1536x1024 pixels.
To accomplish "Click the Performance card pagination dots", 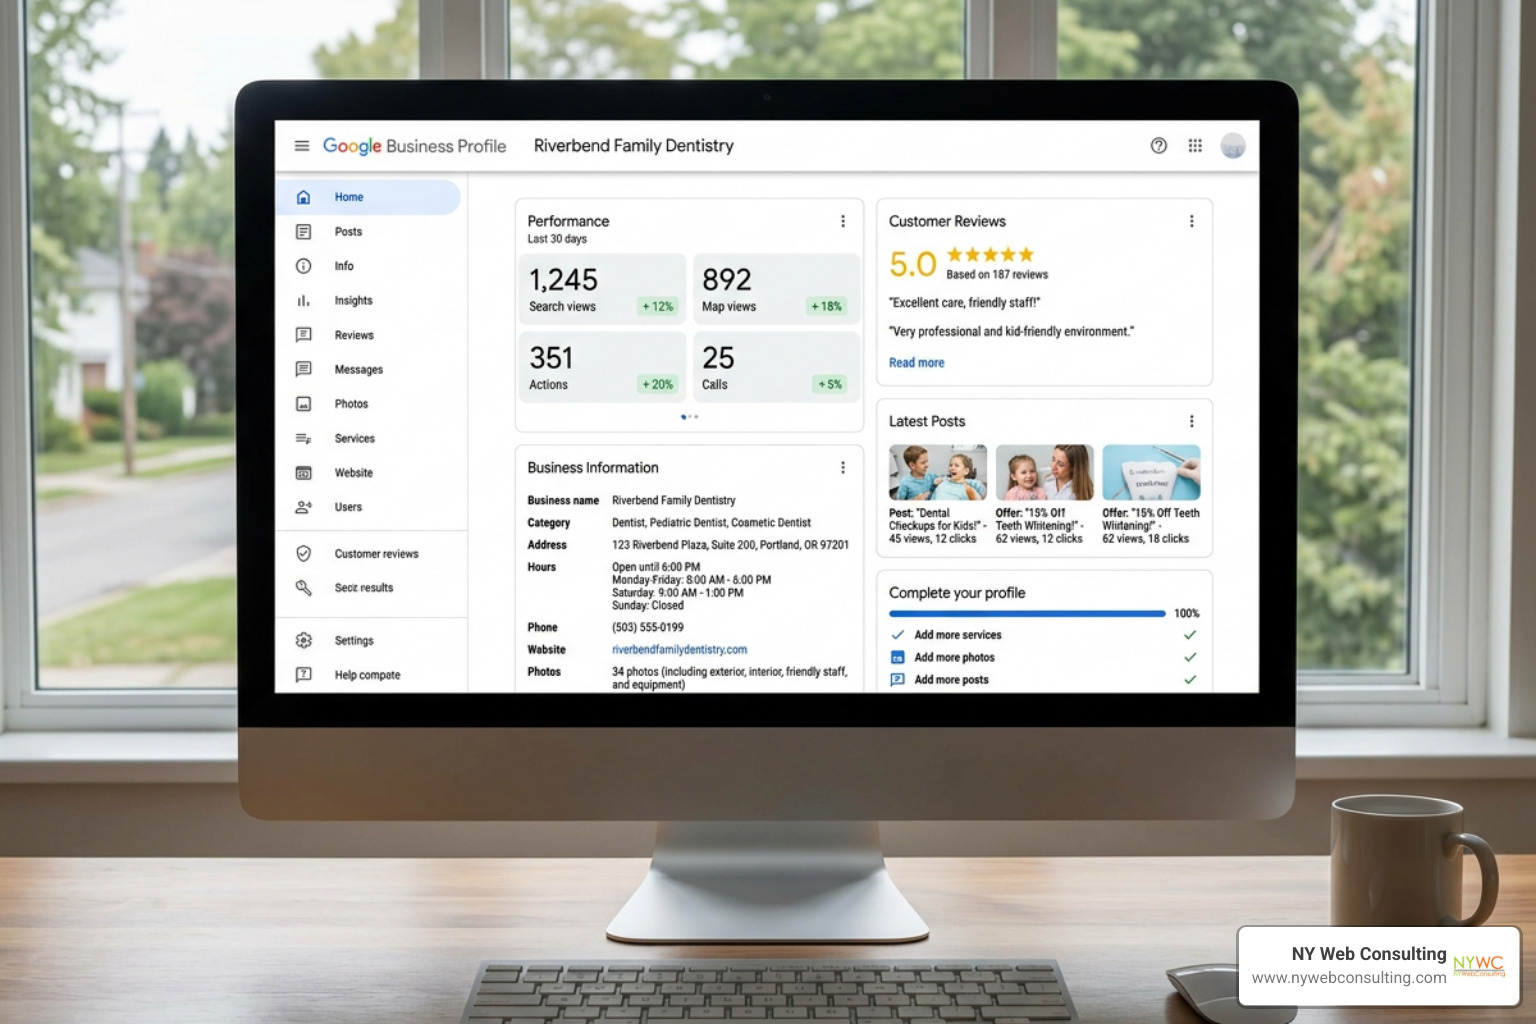I will click(x=690, y=416).
